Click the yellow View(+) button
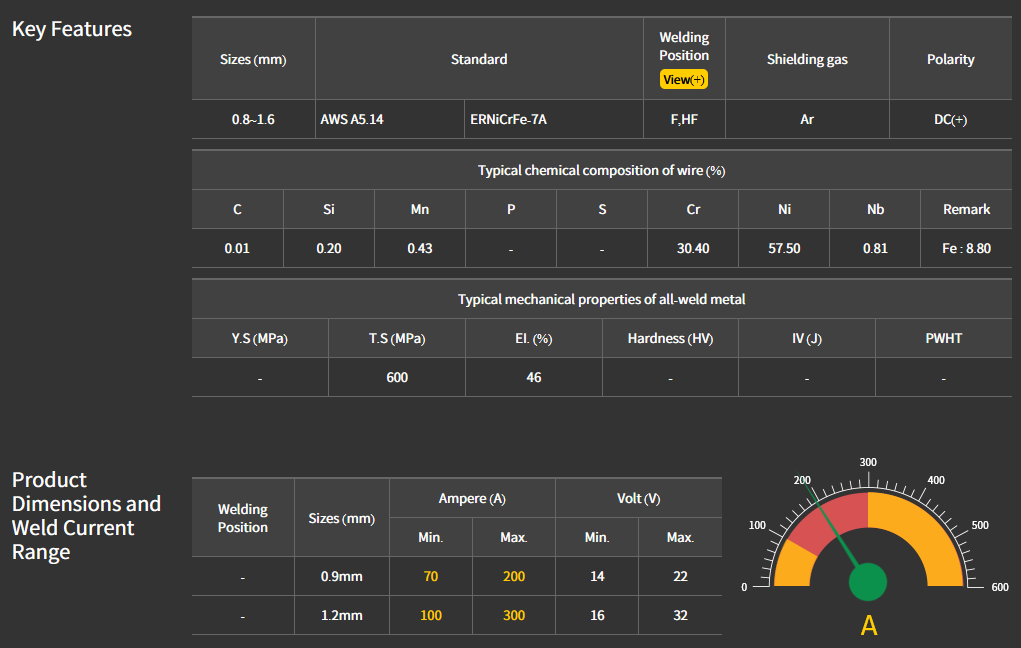 pos(684,80)
